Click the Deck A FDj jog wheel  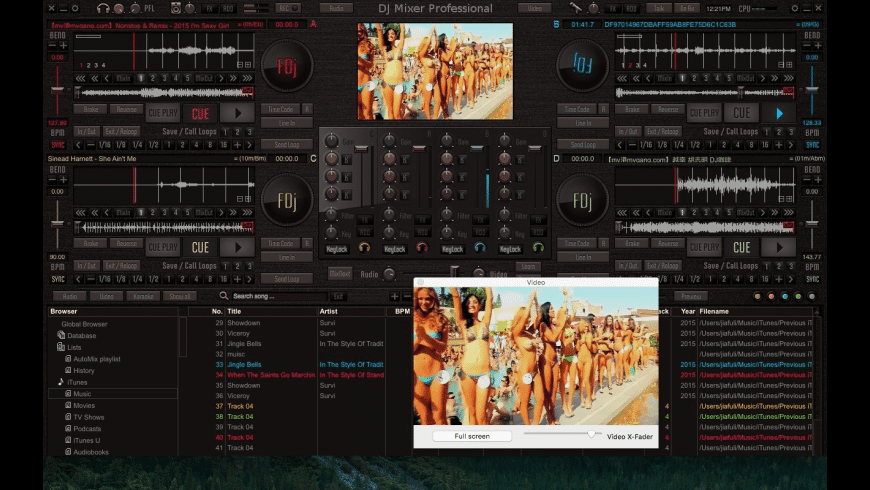coord(287,67)
